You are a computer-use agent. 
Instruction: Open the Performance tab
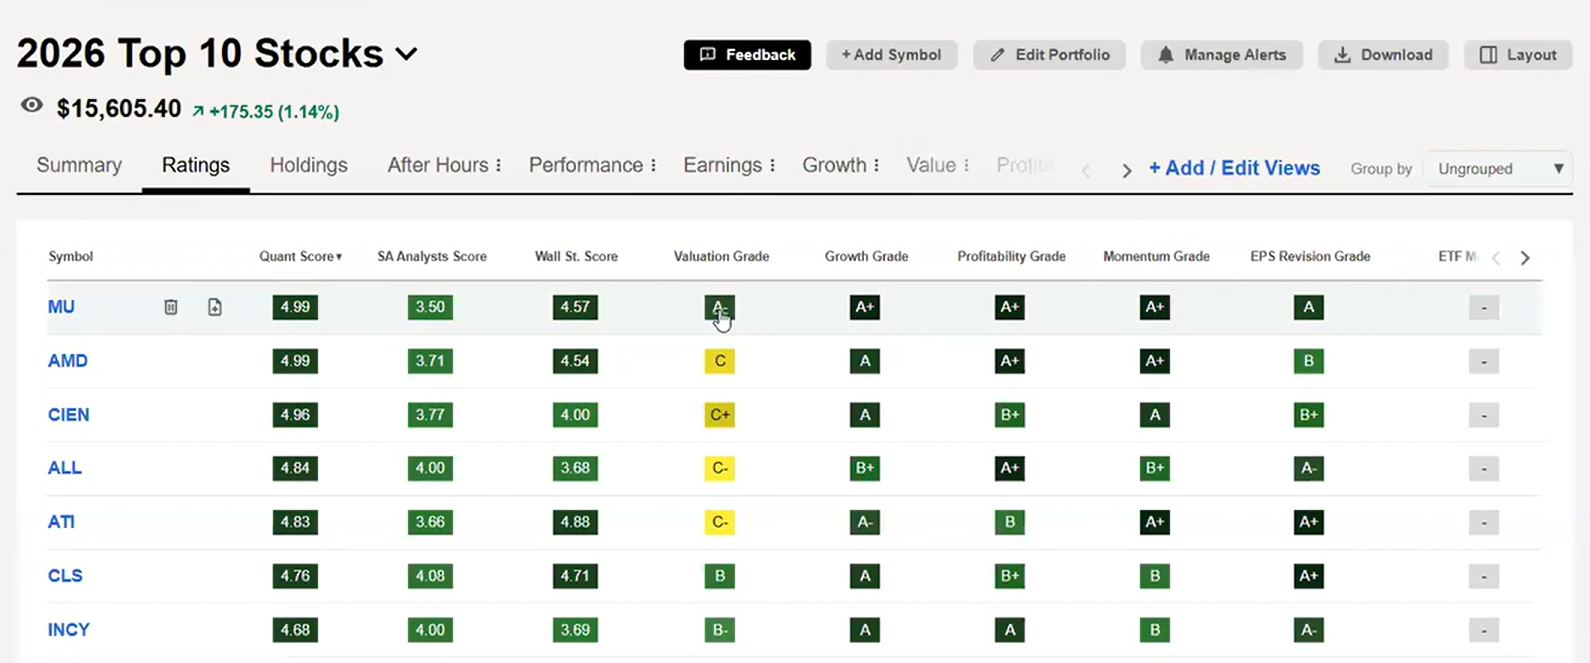pos(586,165)
